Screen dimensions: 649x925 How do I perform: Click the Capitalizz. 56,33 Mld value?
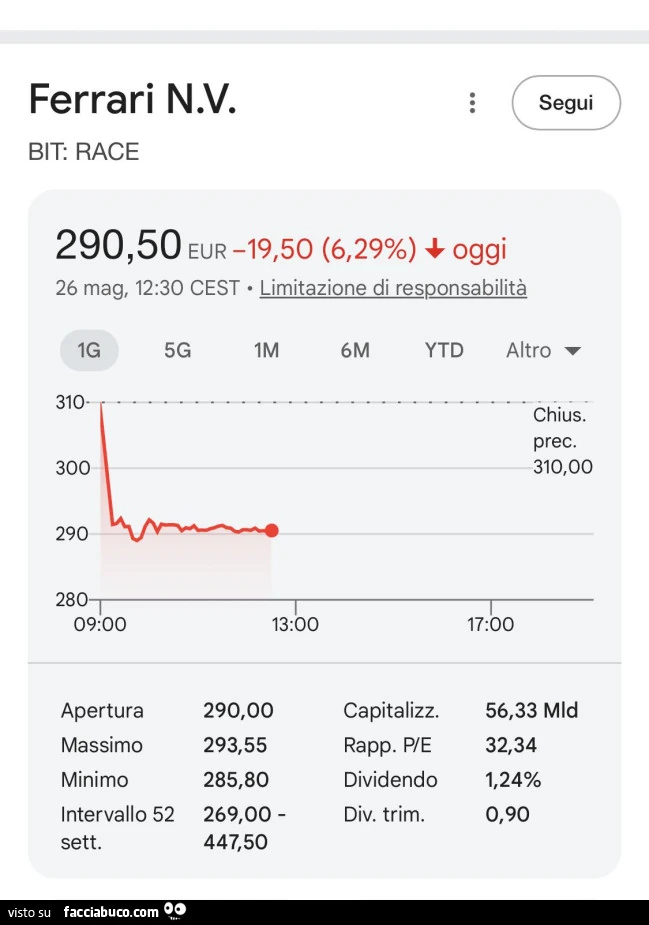532,710
